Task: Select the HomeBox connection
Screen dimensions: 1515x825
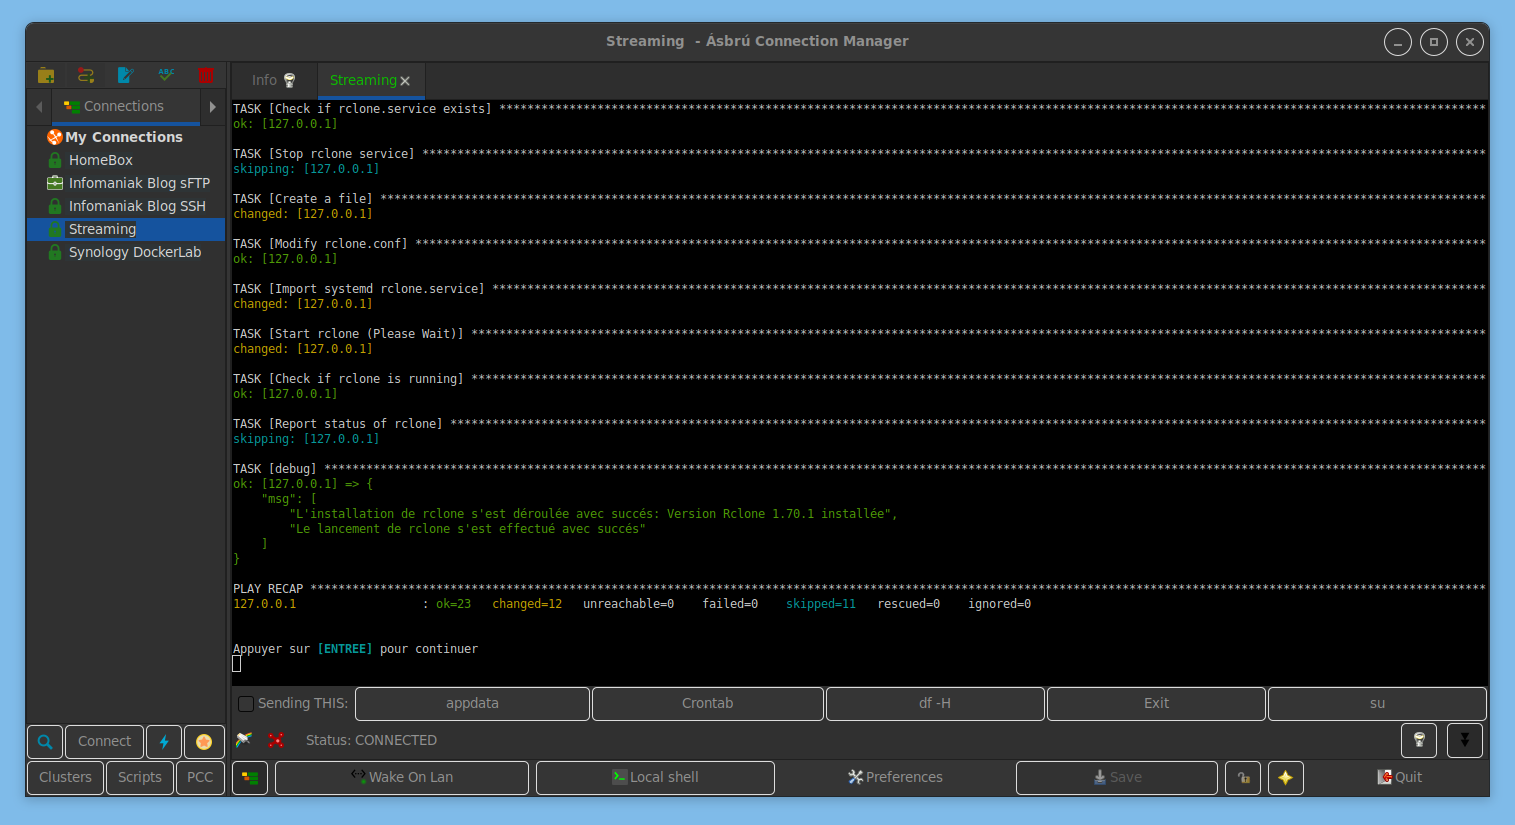Action: [101, 160]
